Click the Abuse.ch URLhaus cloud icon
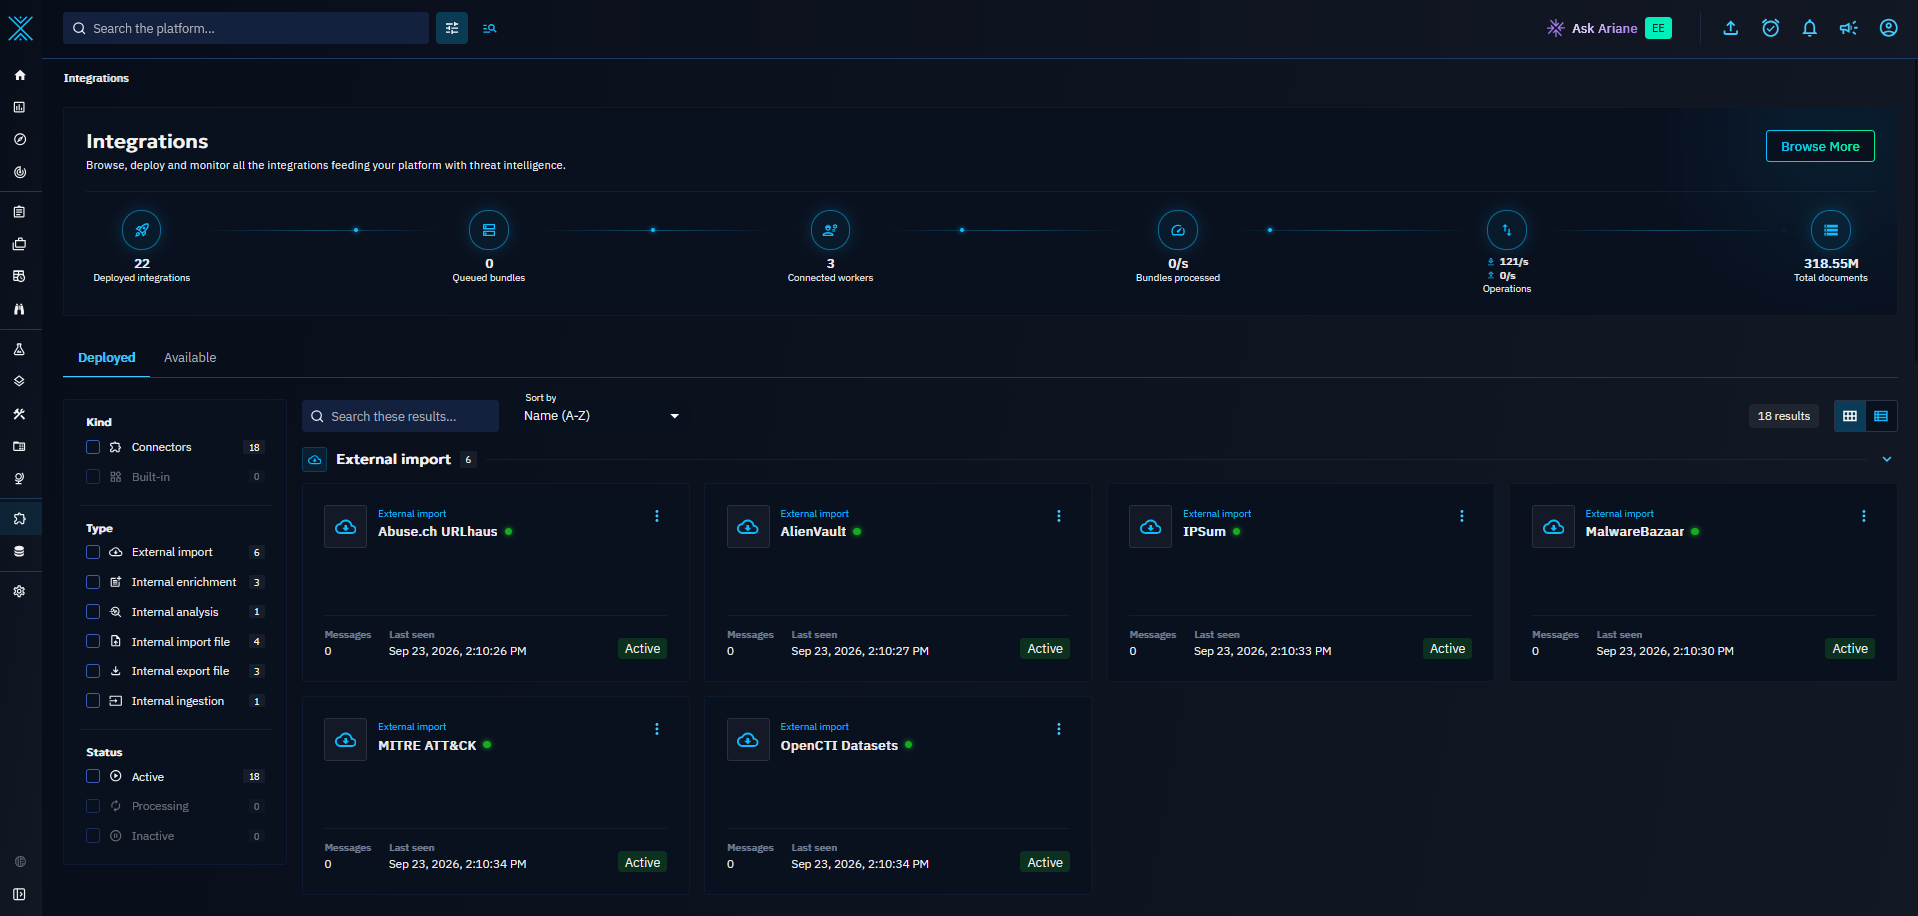This screenshot has width=1918, height=916. [x=345, y=527]
